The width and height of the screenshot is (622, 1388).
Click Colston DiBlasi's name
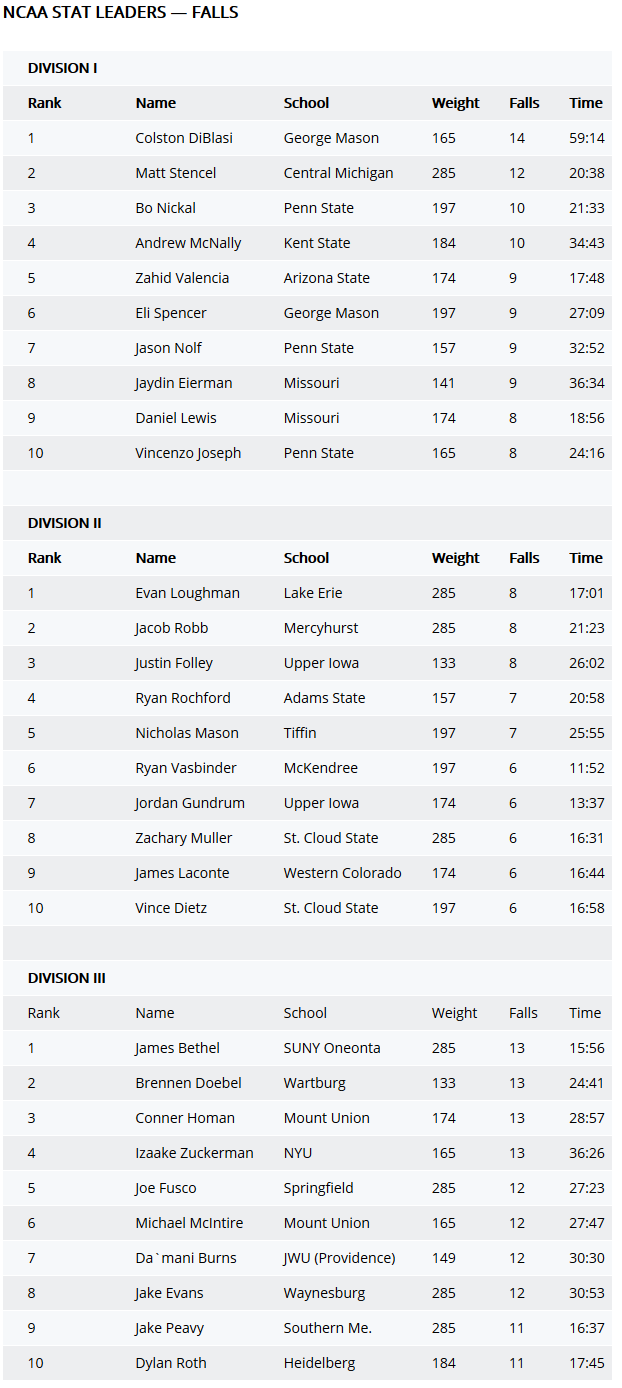coord(184,138)
